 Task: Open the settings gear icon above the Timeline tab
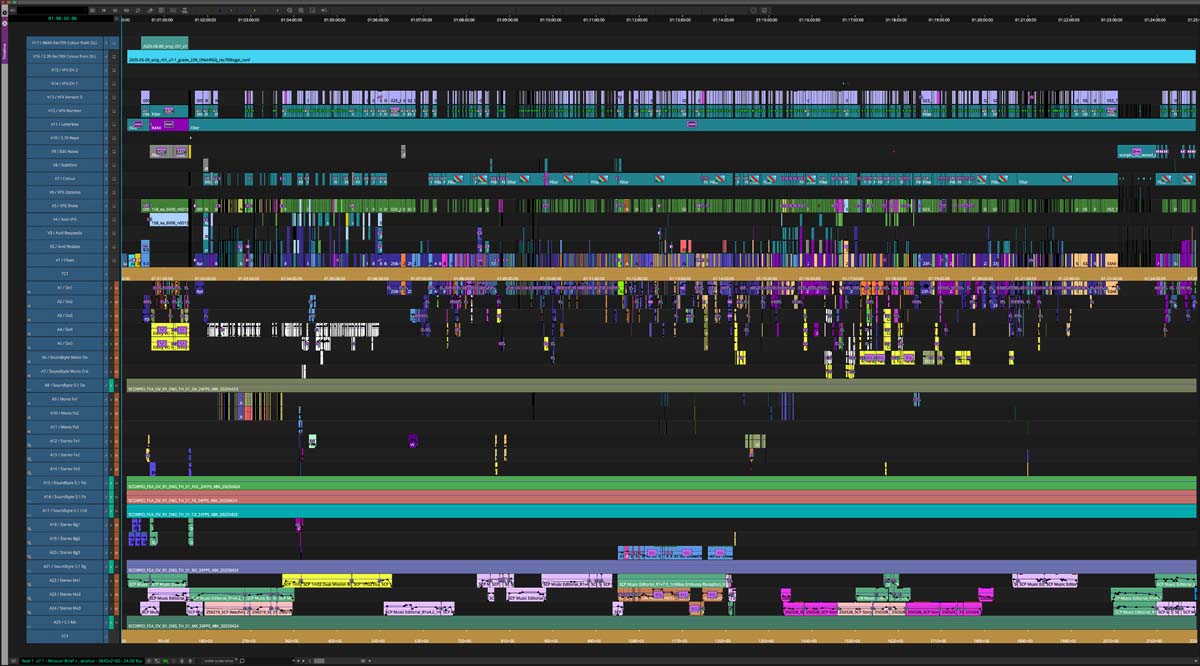pos(5,12)
